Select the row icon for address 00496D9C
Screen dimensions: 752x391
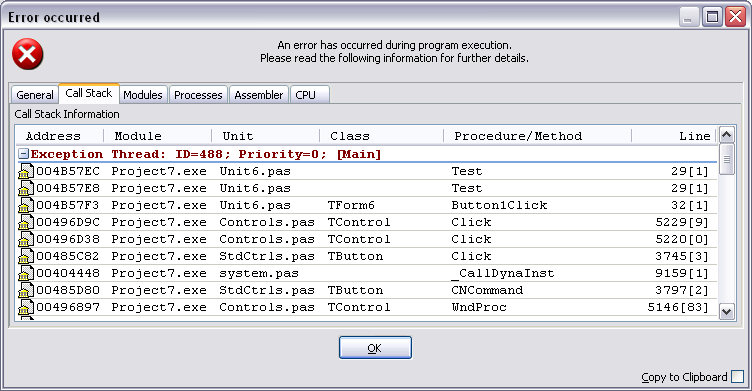tap(26, 222)
